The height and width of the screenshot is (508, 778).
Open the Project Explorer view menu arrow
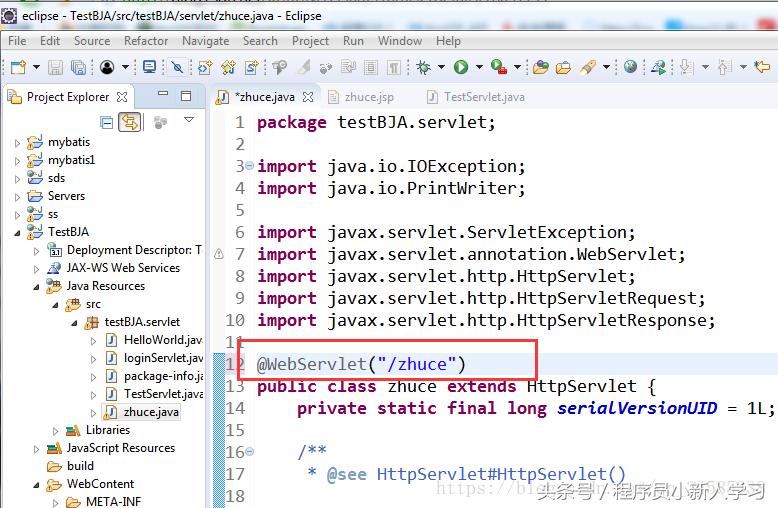coord(189,121)
